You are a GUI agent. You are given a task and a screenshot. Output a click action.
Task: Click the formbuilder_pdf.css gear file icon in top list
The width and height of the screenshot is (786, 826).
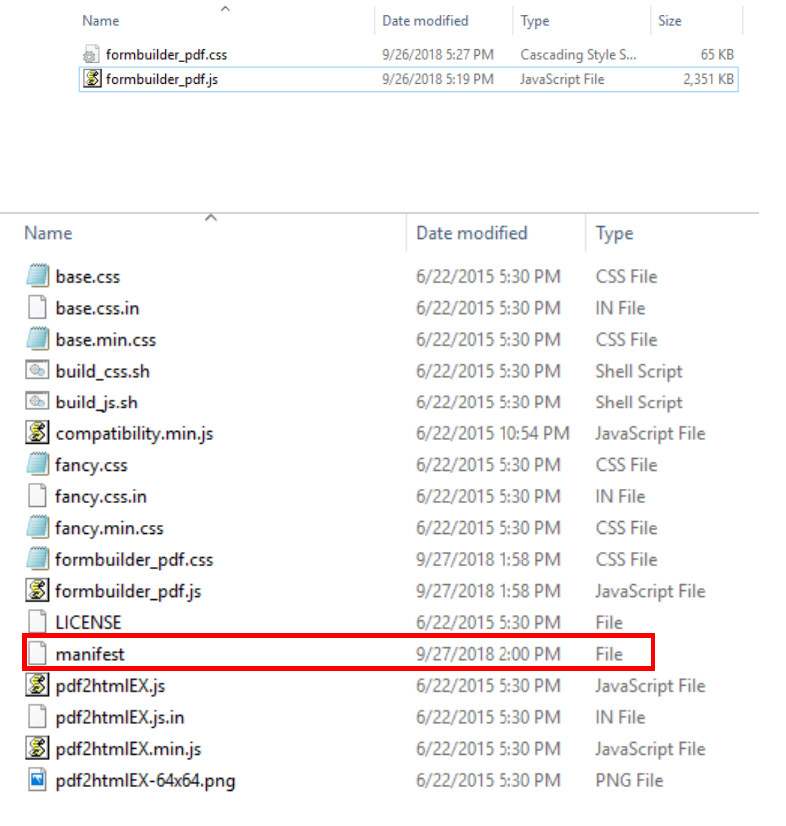91,55
